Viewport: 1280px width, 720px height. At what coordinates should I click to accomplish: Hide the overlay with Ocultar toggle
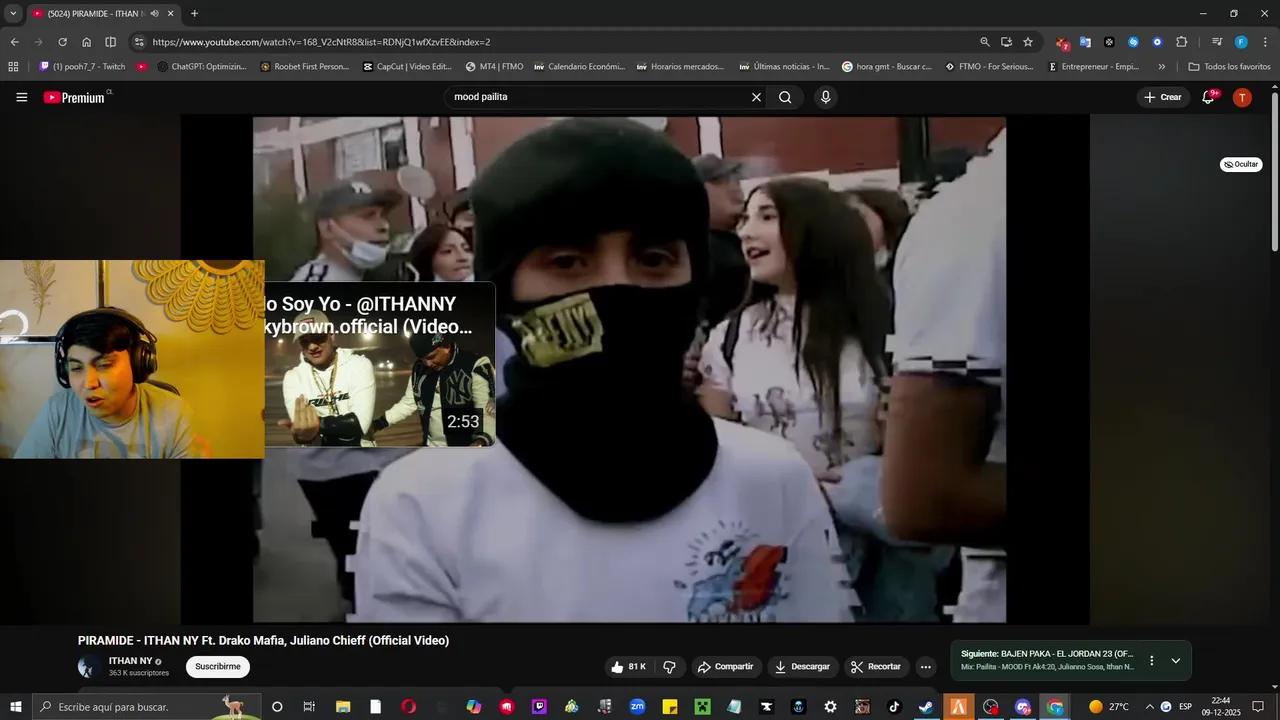1241,164
